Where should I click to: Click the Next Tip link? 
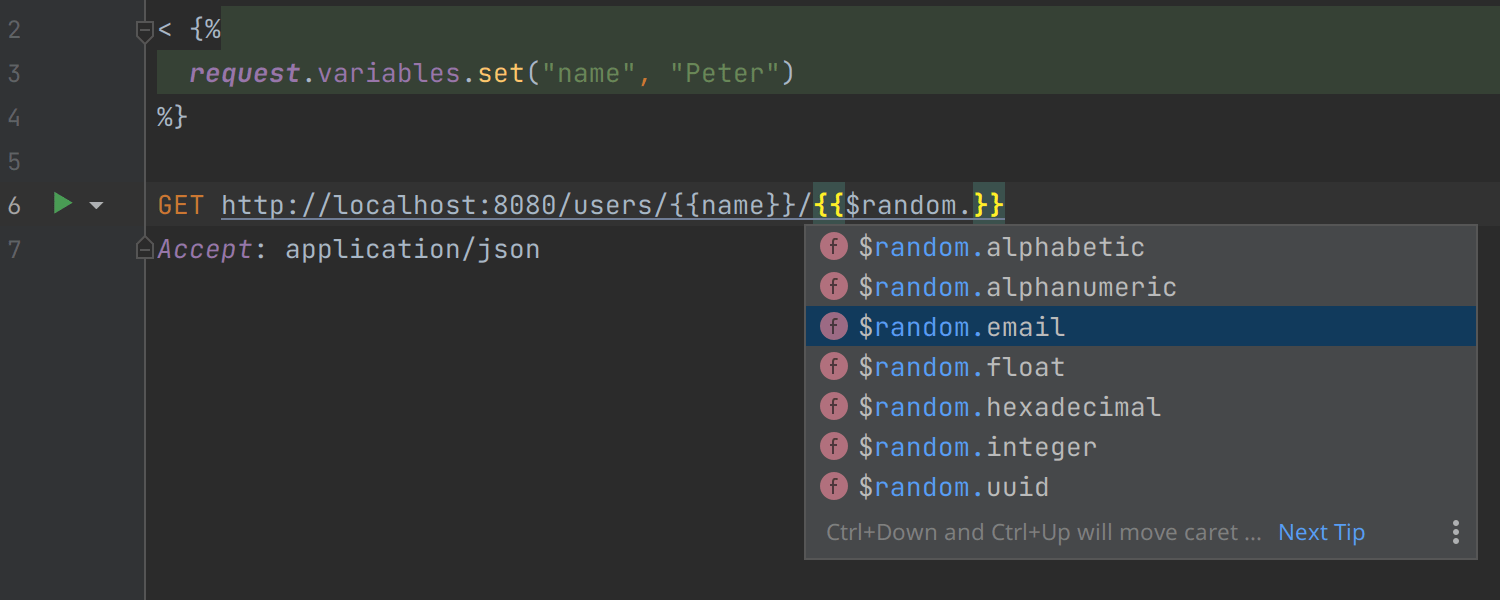click(x=1321, y=532)
